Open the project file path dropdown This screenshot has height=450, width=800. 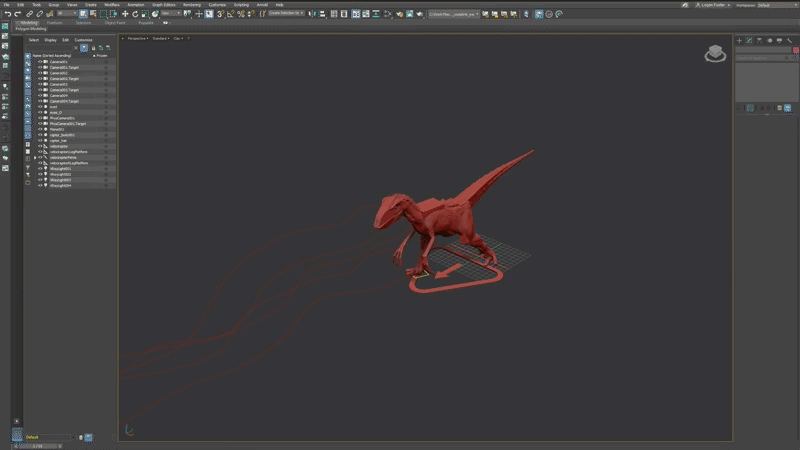[454, 14]
